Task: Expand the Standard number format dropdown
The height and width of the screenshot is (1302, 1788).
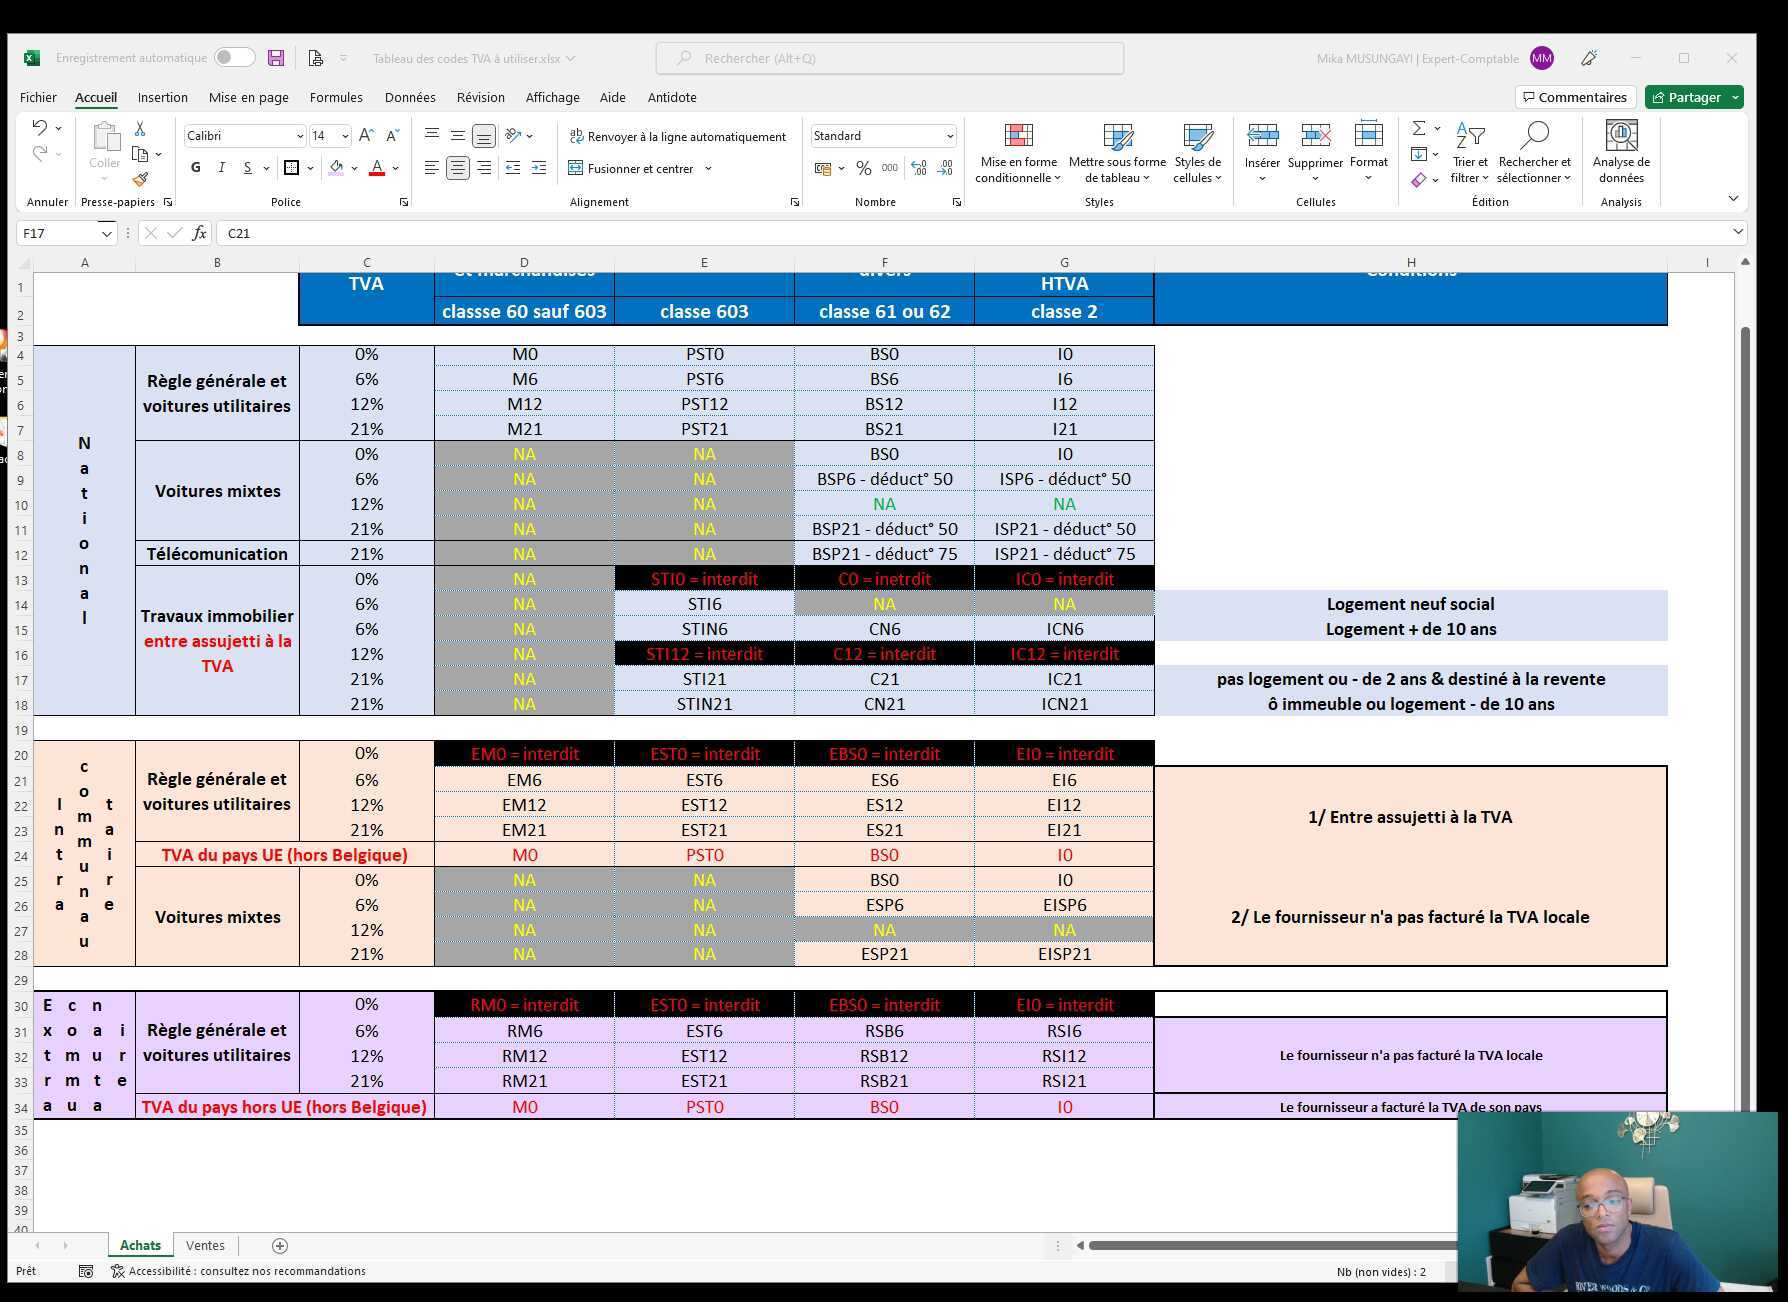Action: click(x=949, y=136)
